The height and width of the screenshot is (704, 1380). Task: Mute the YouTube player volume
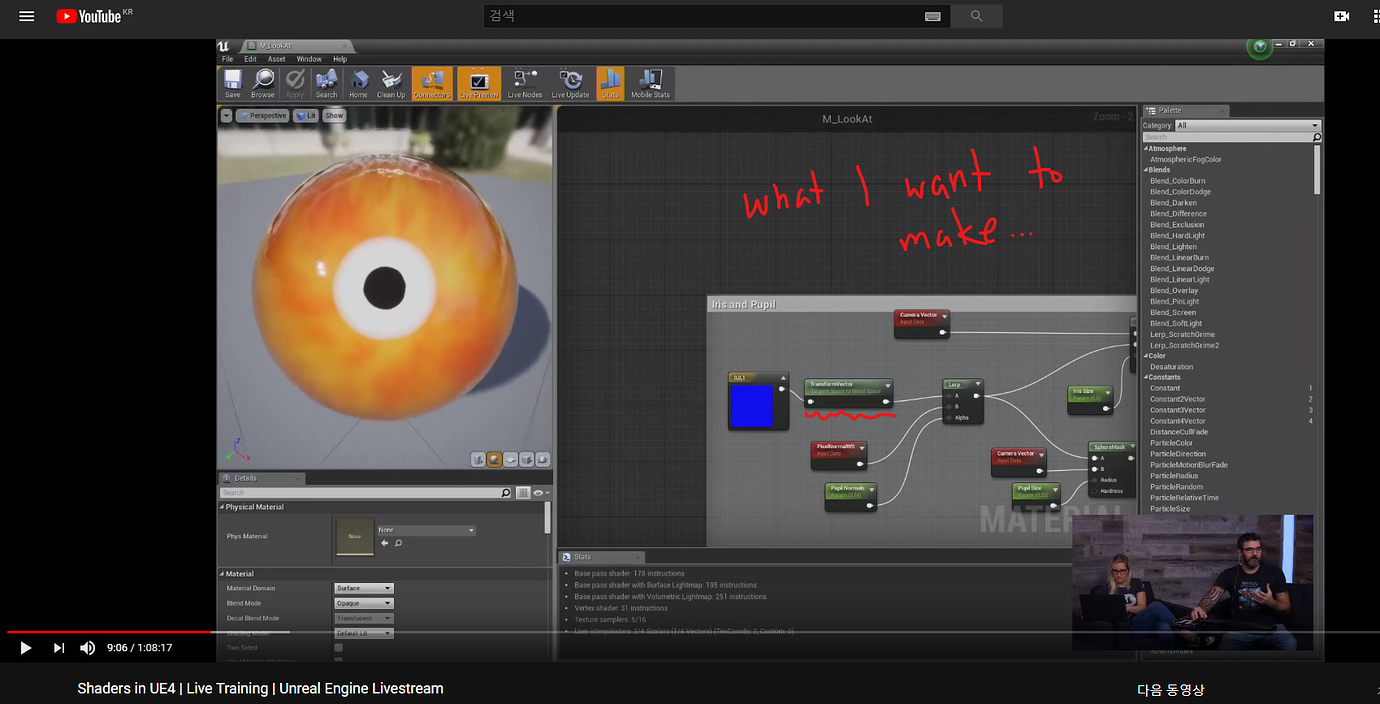[87, 647]
